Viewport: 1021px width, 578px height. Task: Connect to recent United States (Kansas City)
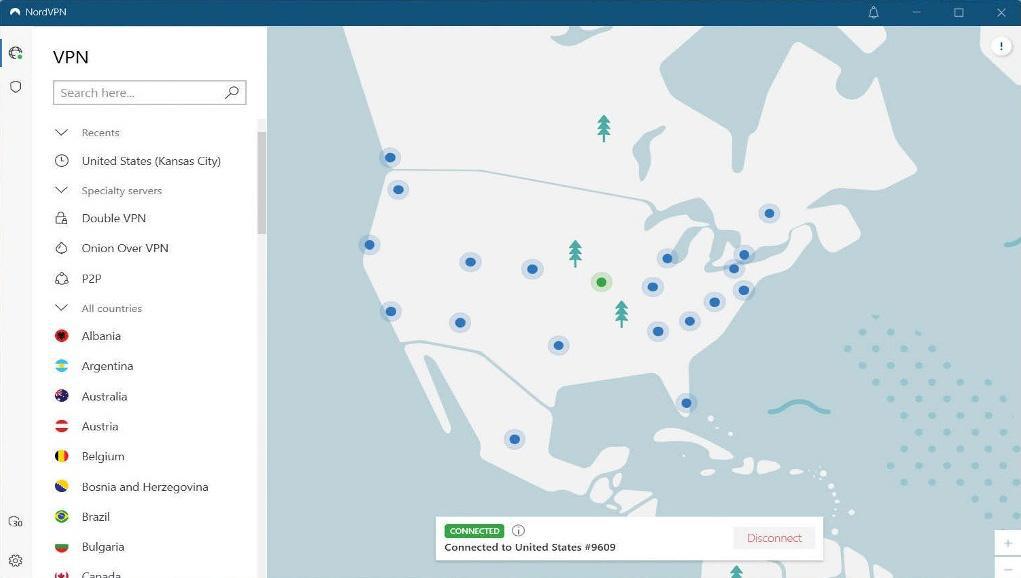pyautogui.click(x=151, y=161)
